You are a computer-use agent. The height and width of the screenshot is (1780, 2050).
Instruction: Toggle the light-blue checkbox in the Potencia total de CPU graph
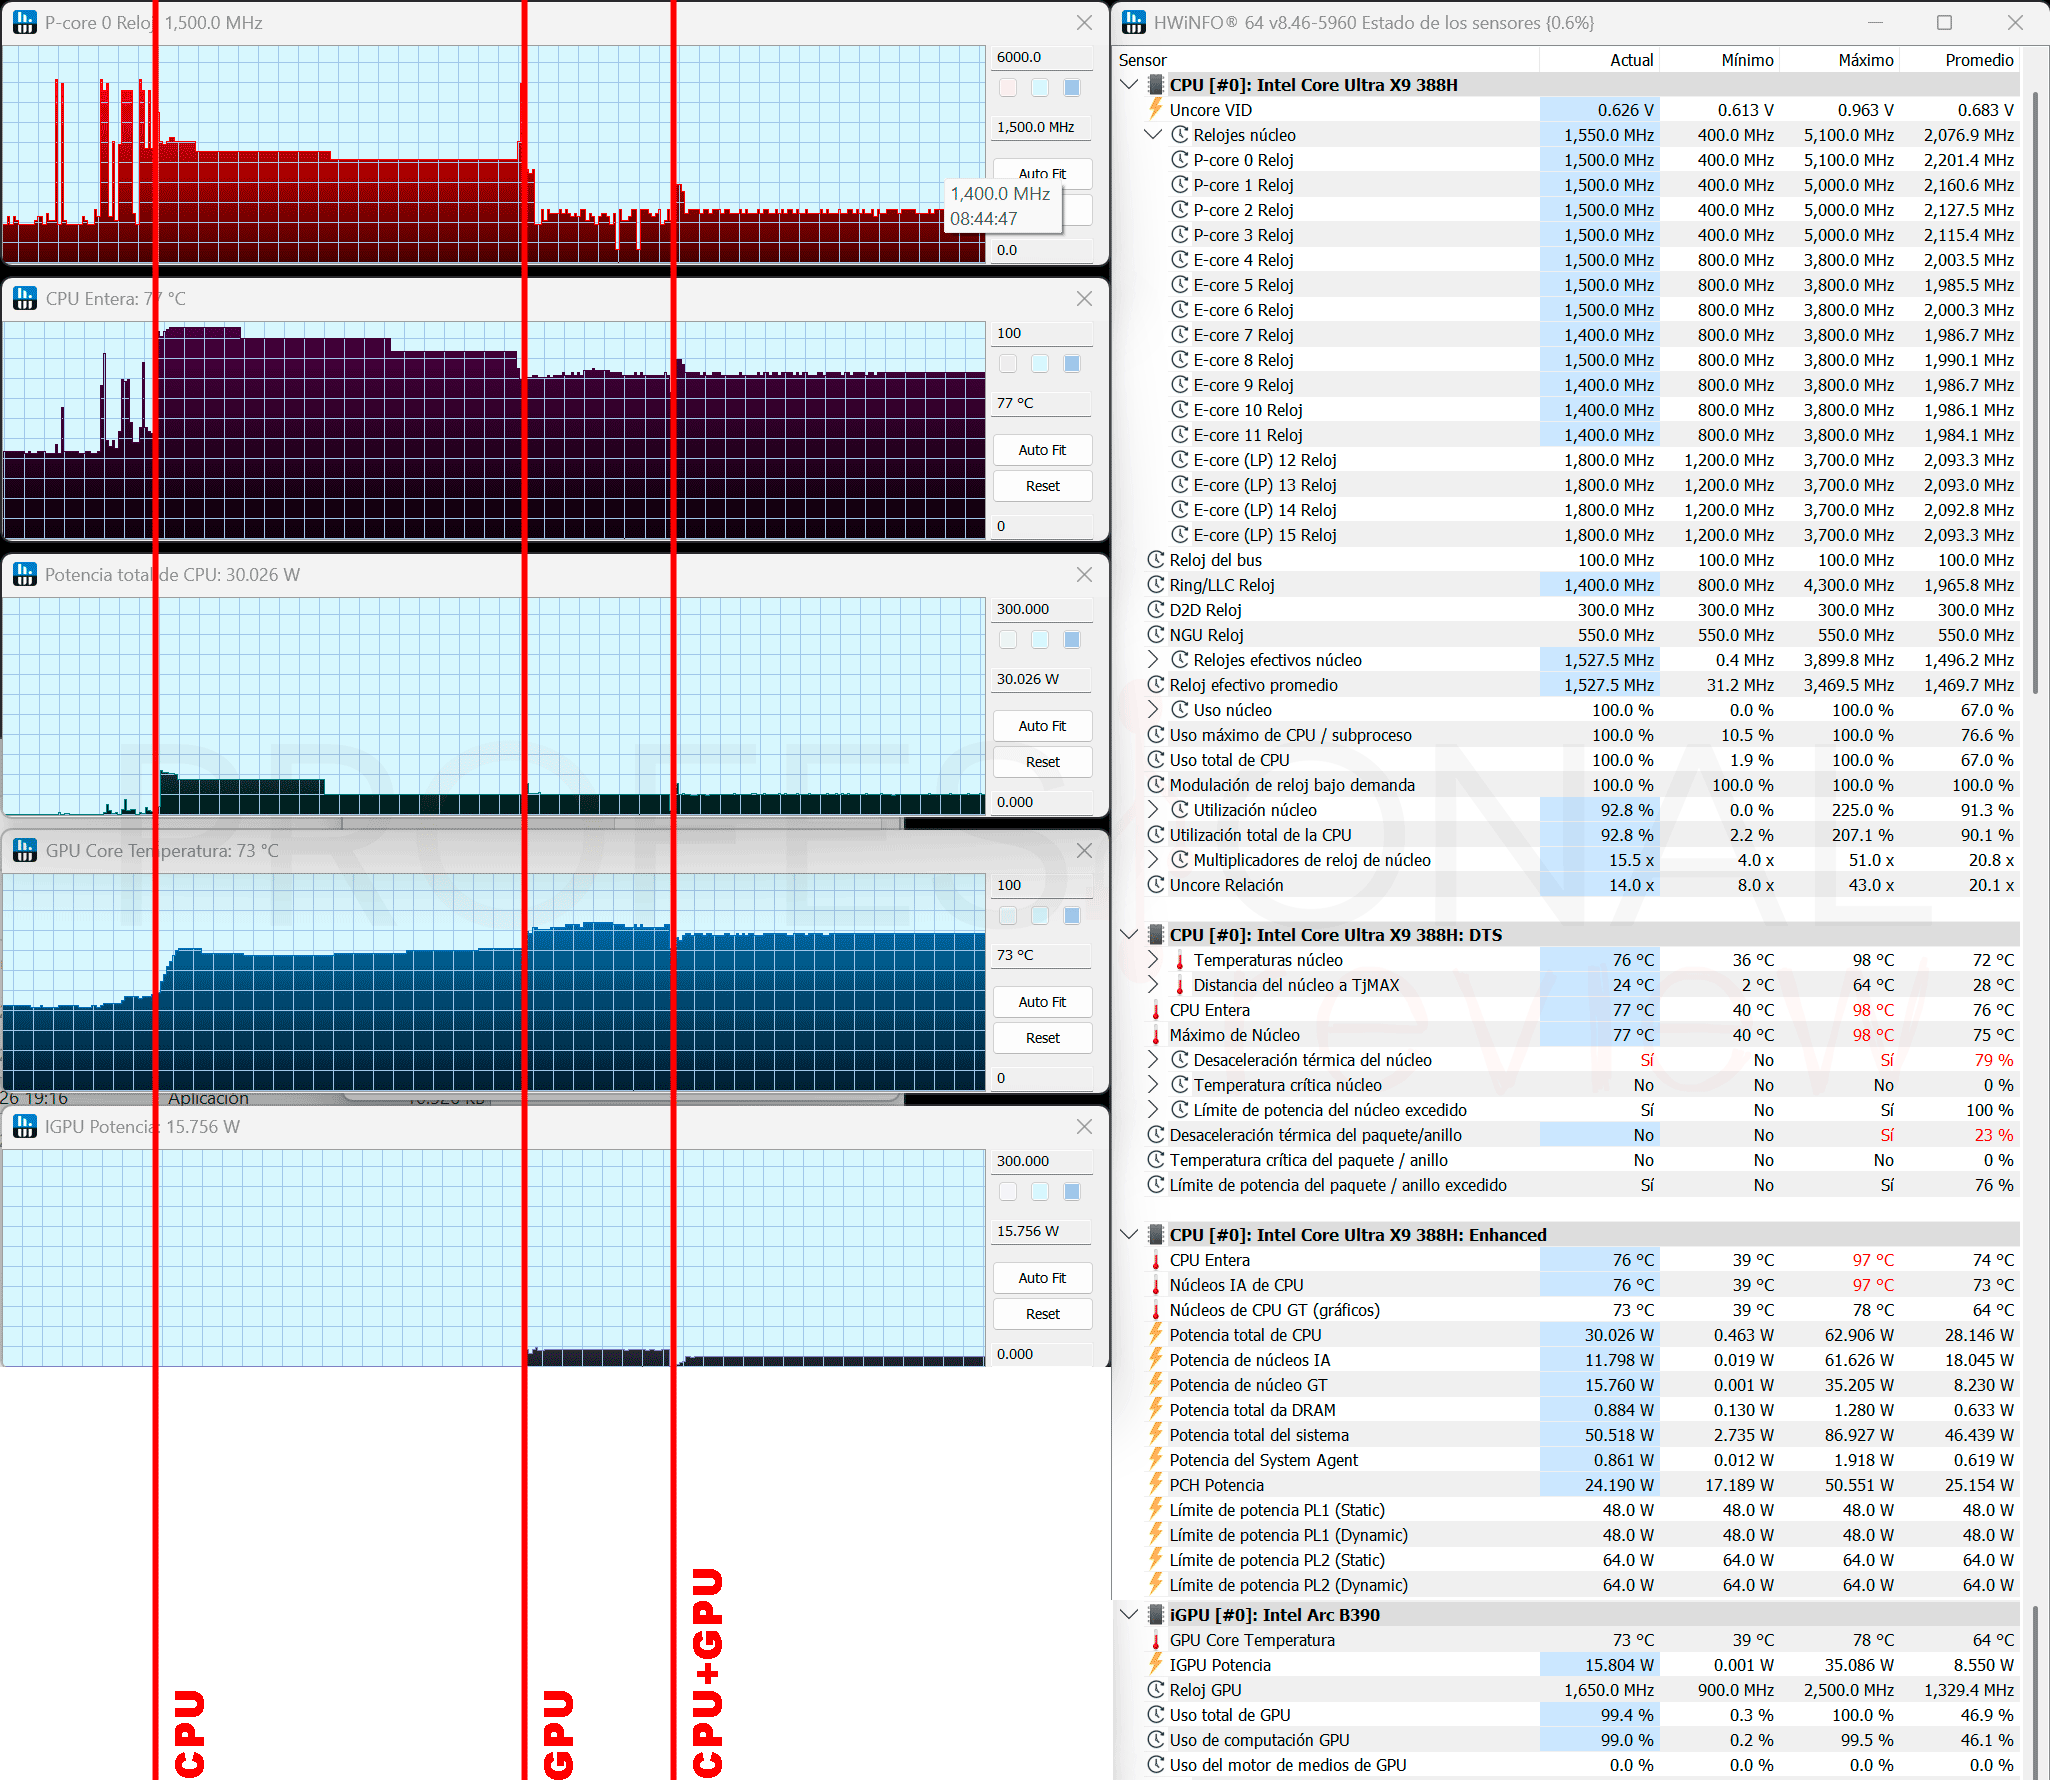[x=1040, y=640]
